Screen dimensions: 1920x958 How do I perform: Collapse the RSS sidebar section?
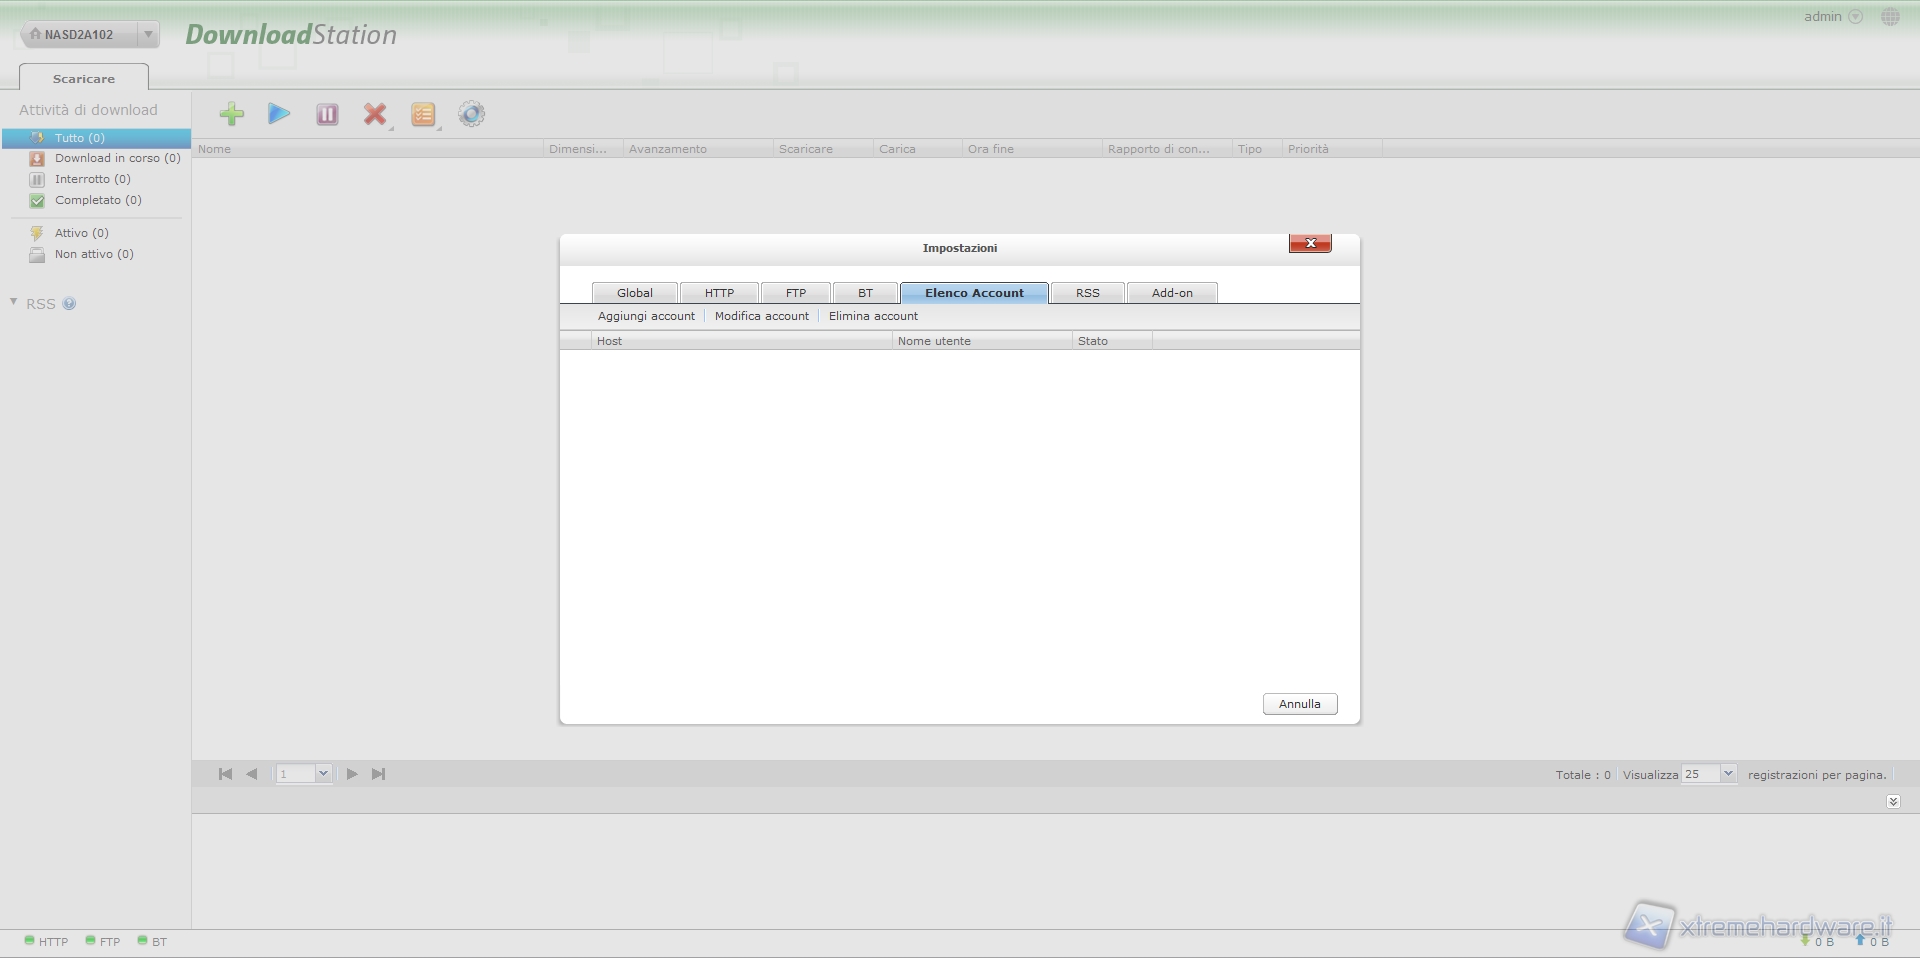pos(14,302)
